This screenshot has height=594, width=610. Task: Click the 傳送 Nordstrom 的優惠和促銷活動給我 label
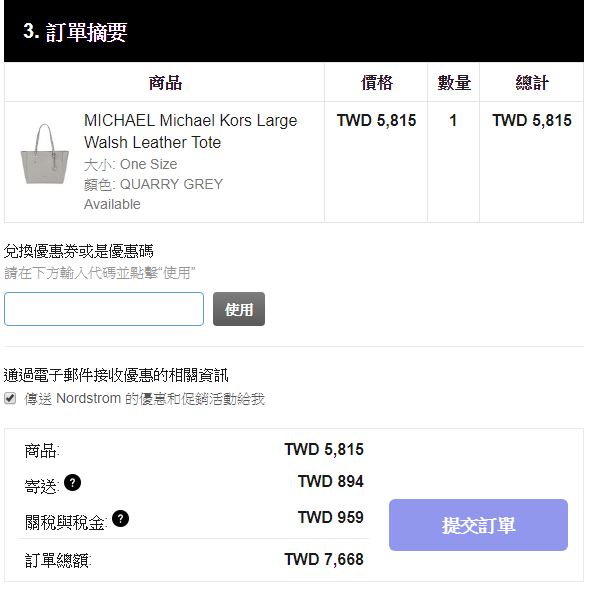[x=144, y=398]
